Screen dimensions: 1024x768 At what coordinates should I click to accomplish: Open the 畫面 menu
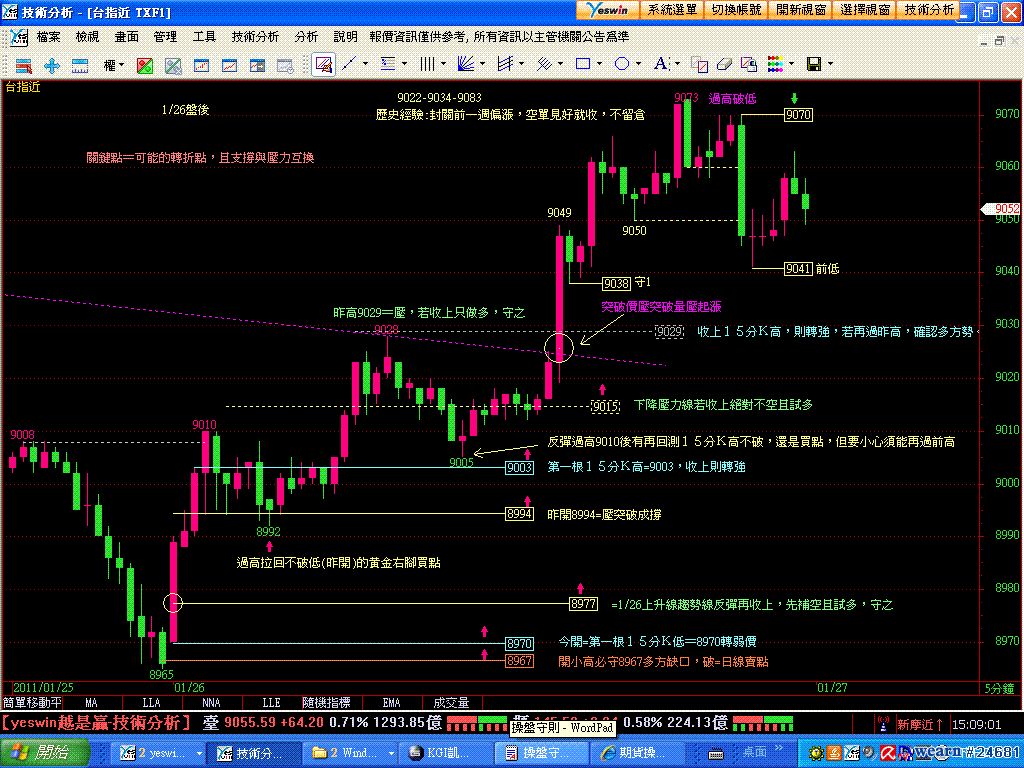(x=127, y=37)
